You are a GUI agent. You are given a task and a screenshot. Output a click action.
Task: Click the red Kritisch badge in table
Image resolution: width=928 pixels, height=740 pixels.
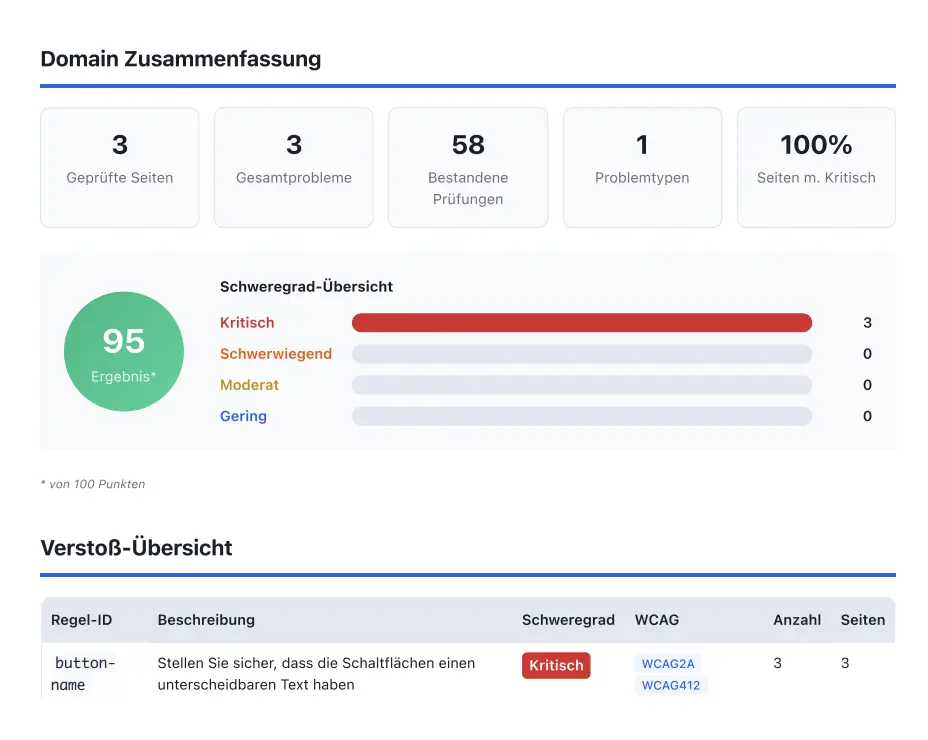[x=556, y=666]
